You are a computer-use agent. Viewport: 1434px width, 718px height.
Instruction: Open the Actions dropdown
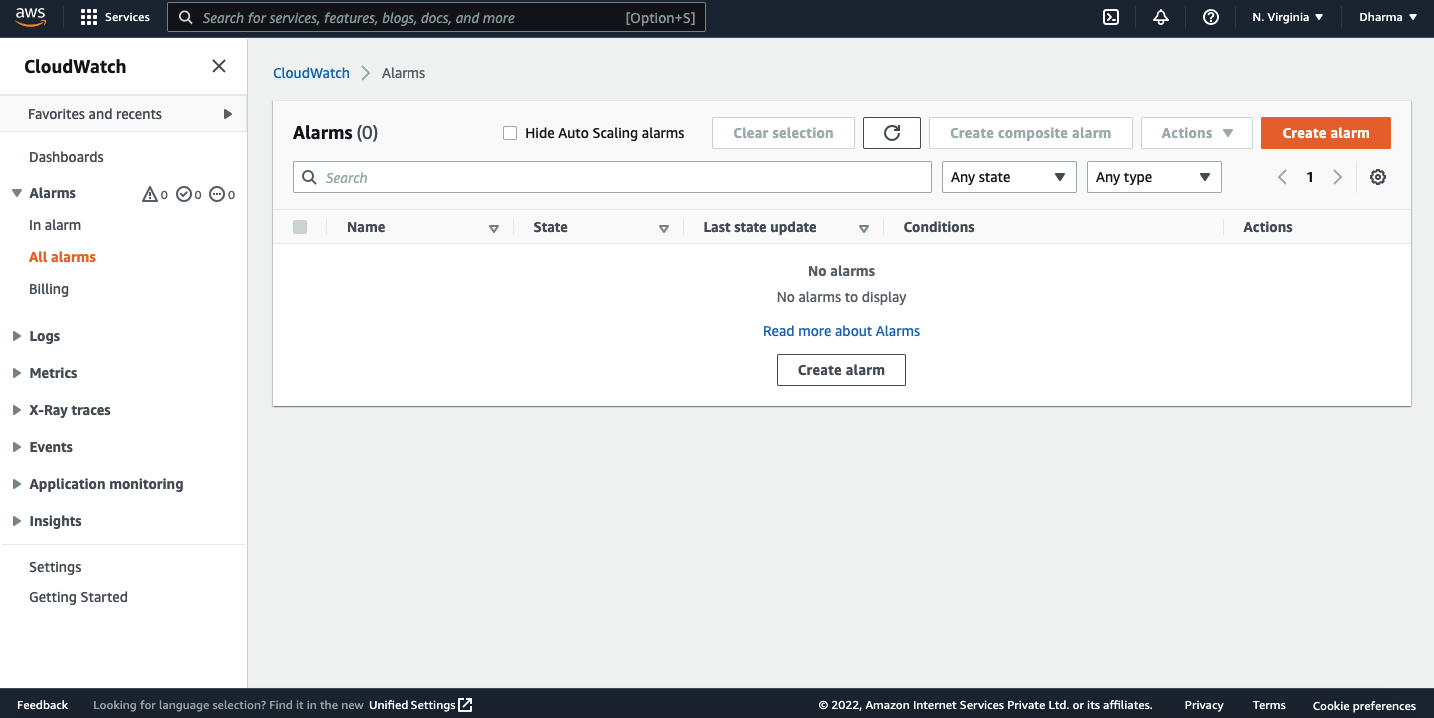click(x=1197, y=133)
